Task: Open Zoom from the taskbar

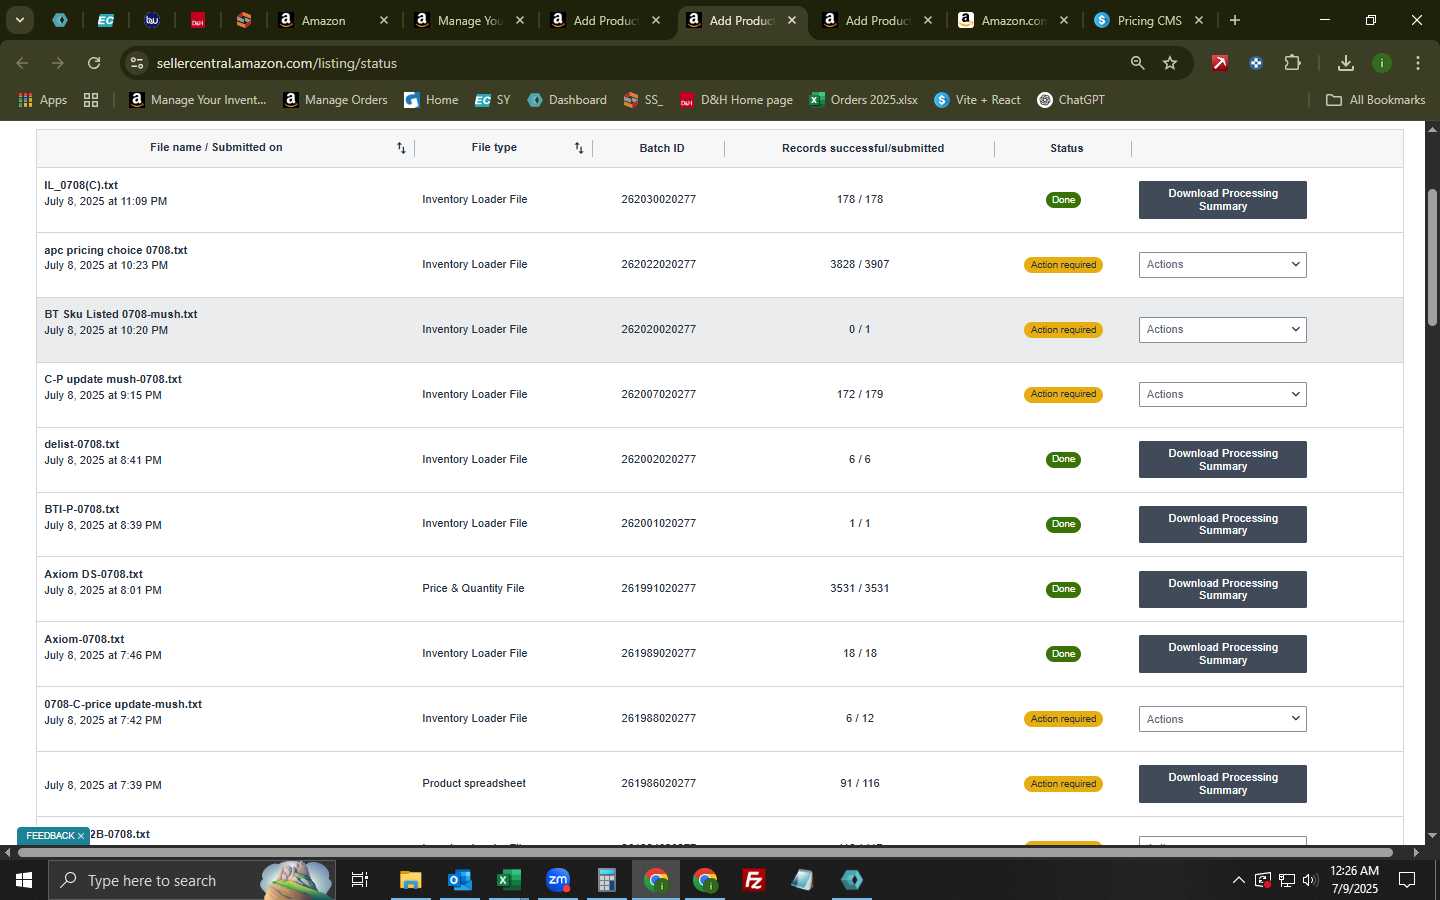Action: pyautogui.click(x=558, y=880)
